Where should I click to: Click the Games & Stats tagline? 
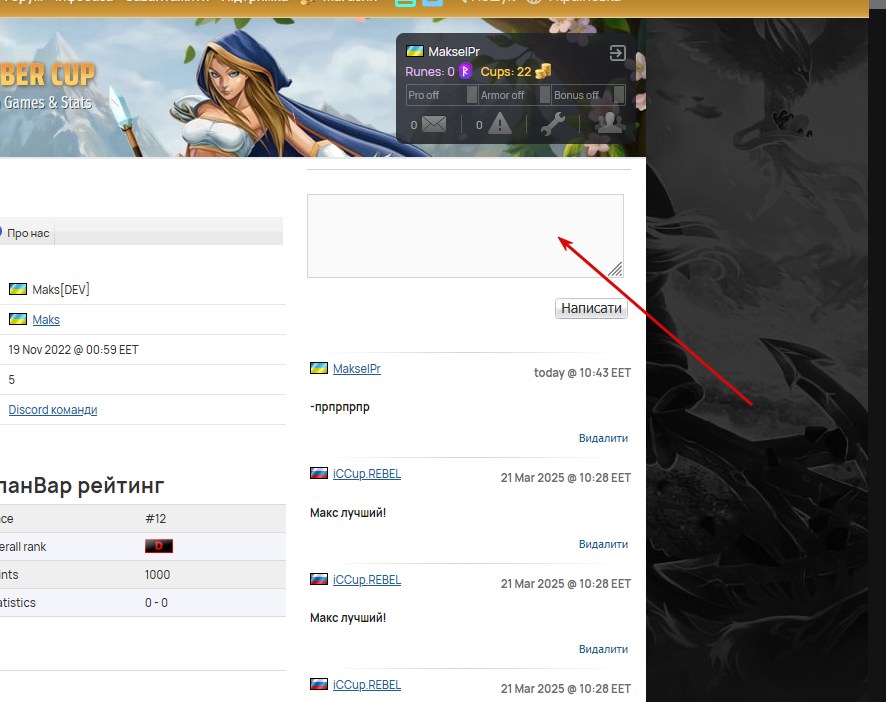coord(47,102)
